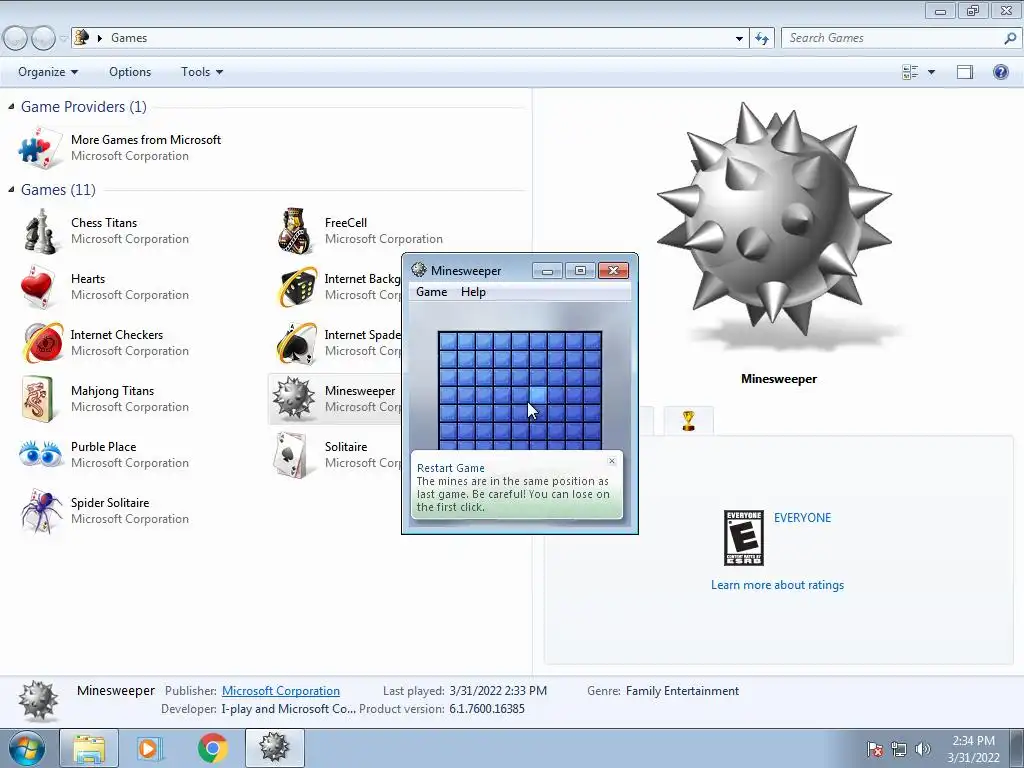Open Game menu in Minesweeper
Image resolution: width=1024 pixels, height=768 pixels.
432,292
